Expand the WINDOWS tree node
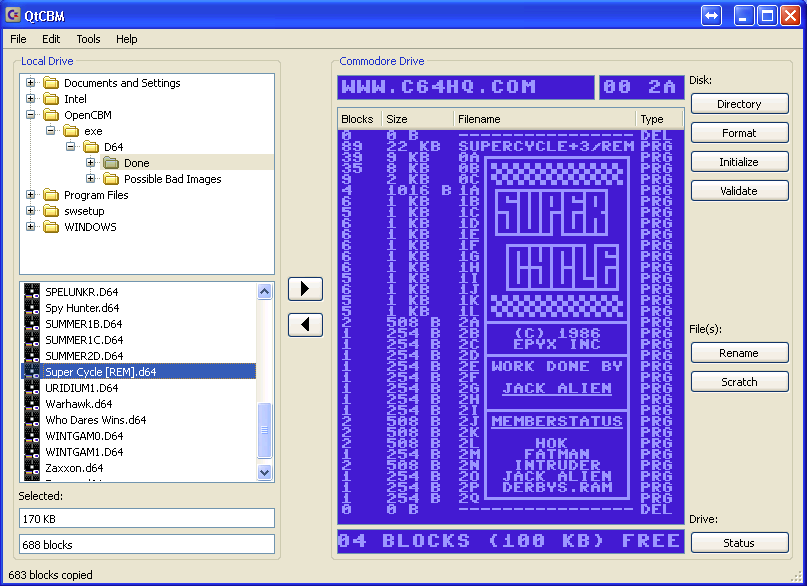The height and width of the screenshot is (586, 807). click(x=30, y=226)
